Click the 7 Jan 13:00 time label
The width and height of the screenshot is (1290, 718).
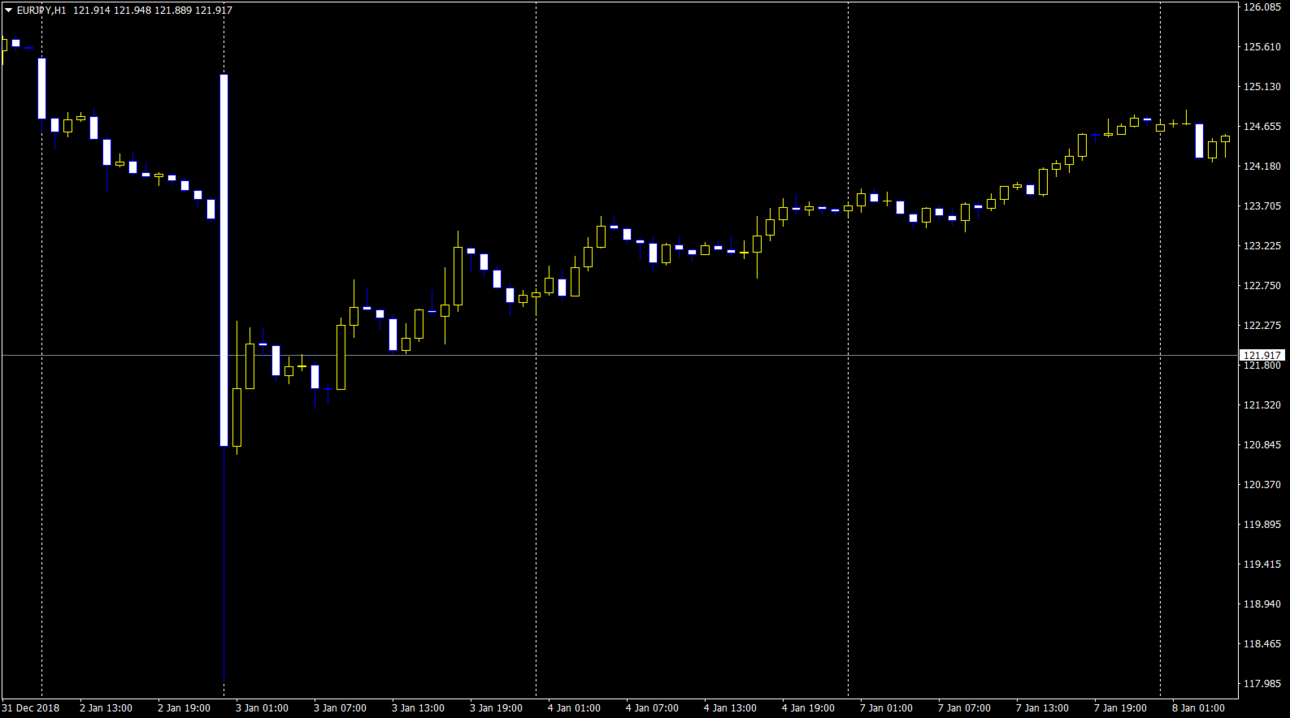pyautogui.click(x=1042, y=708)
